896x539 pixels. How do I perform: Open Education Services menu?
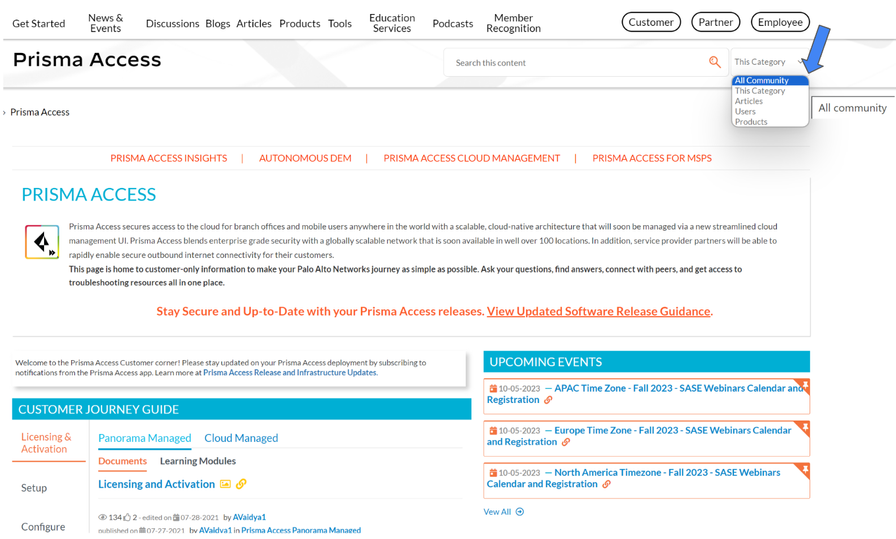[392, 23]
